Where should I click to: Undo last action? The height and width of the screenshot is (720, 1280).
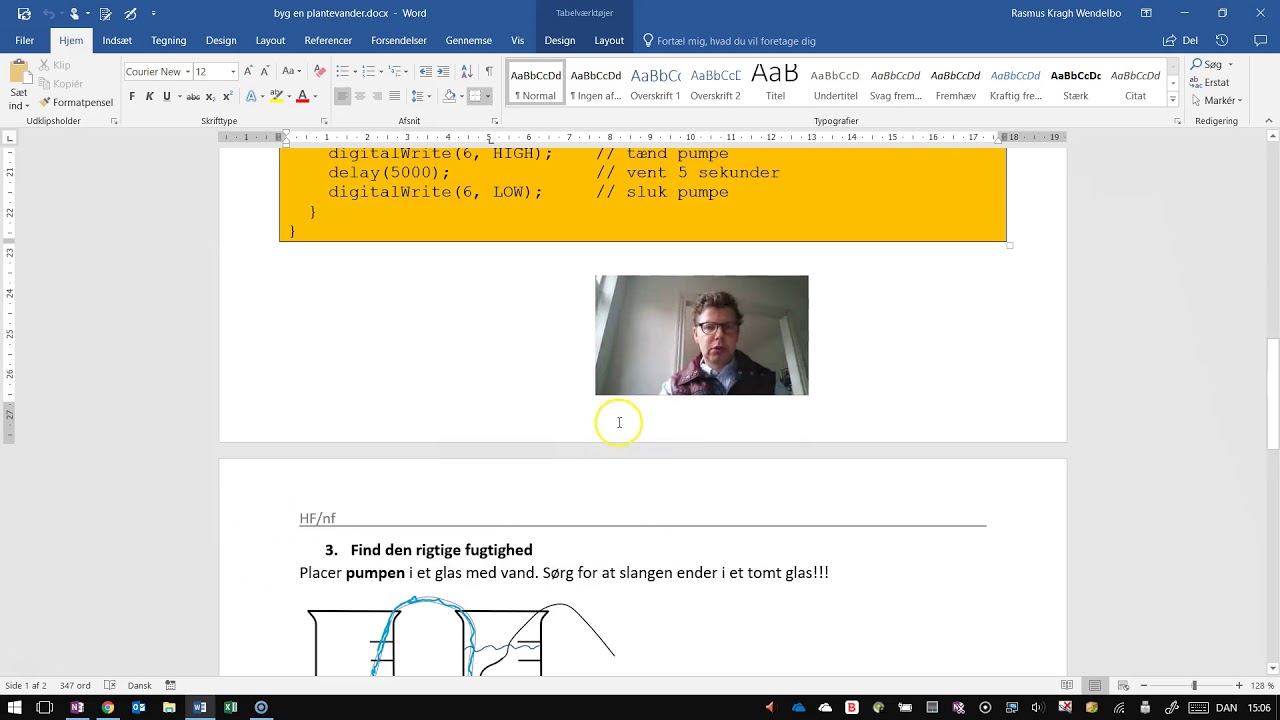pyautogui.click(x=48, y=13)
